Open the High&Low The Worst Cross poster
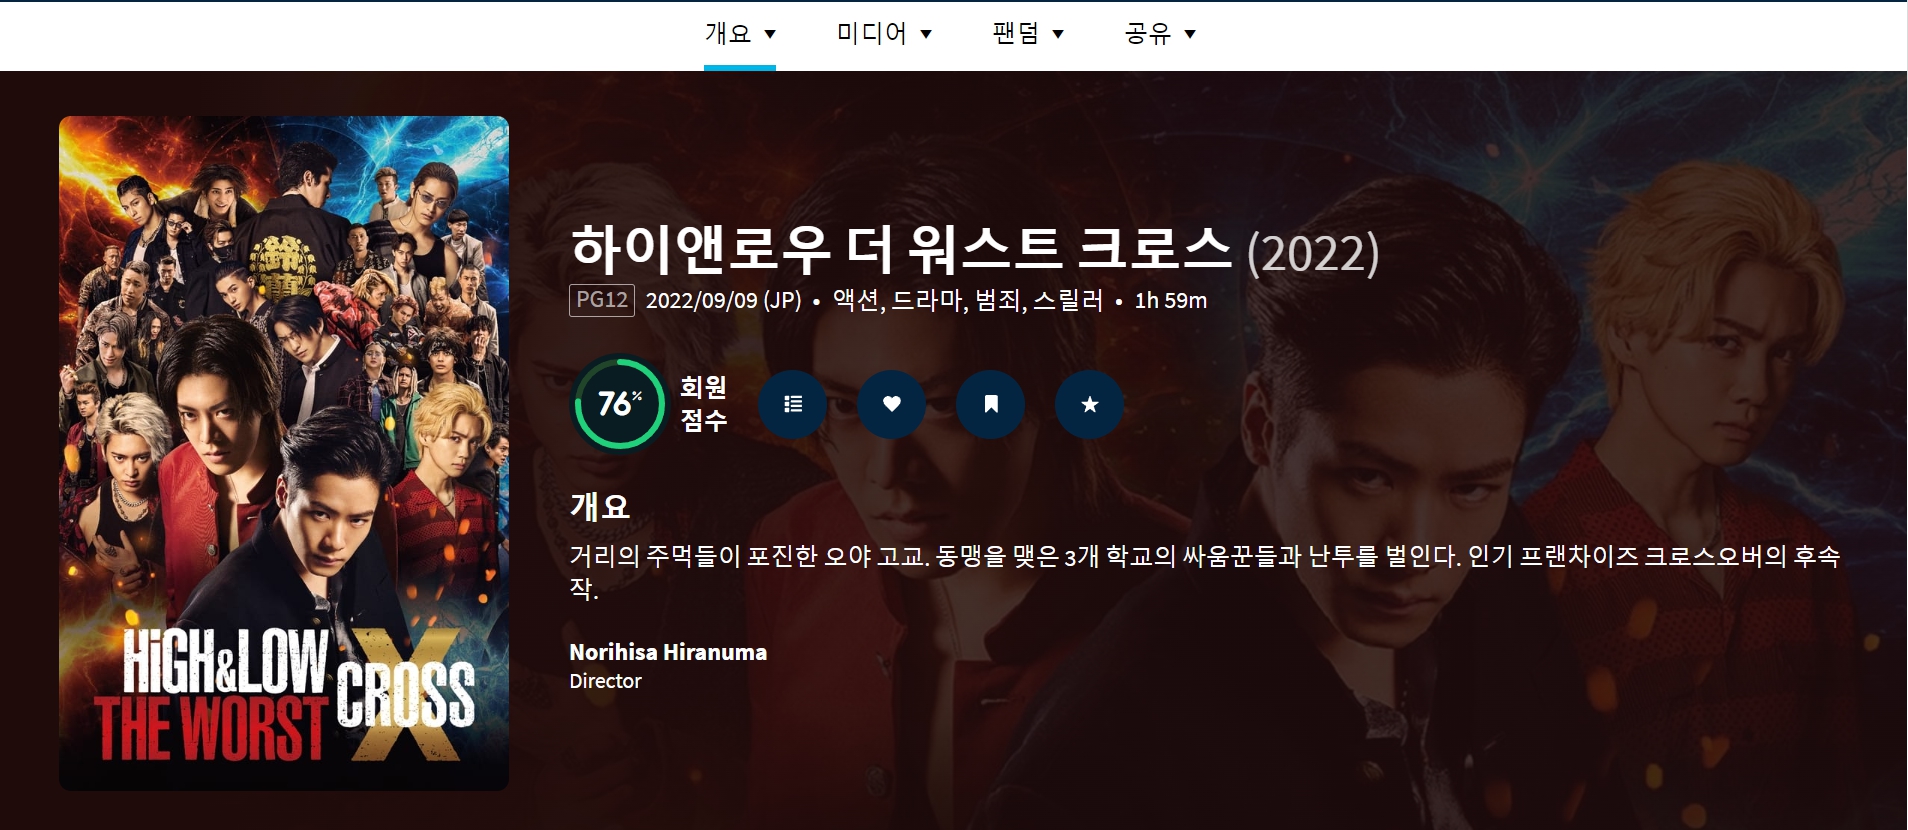The height and width of the screenshot is (830, 1908). pyautogui.click(x=284, y=453)
